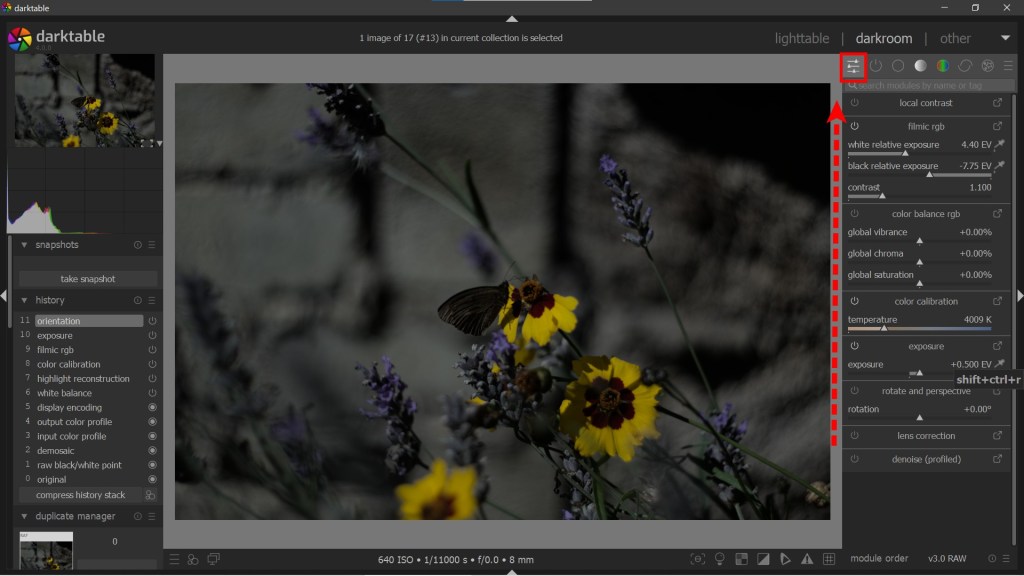Switch to the lighttable view
This screenshot has width=1024, height=576.
click(x=801, y=38)
